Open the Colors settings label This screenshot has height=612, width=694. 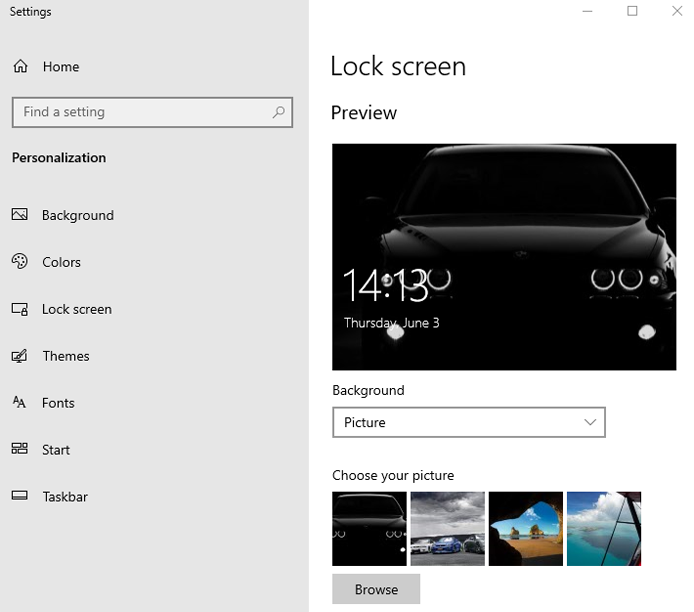(62, 262)
